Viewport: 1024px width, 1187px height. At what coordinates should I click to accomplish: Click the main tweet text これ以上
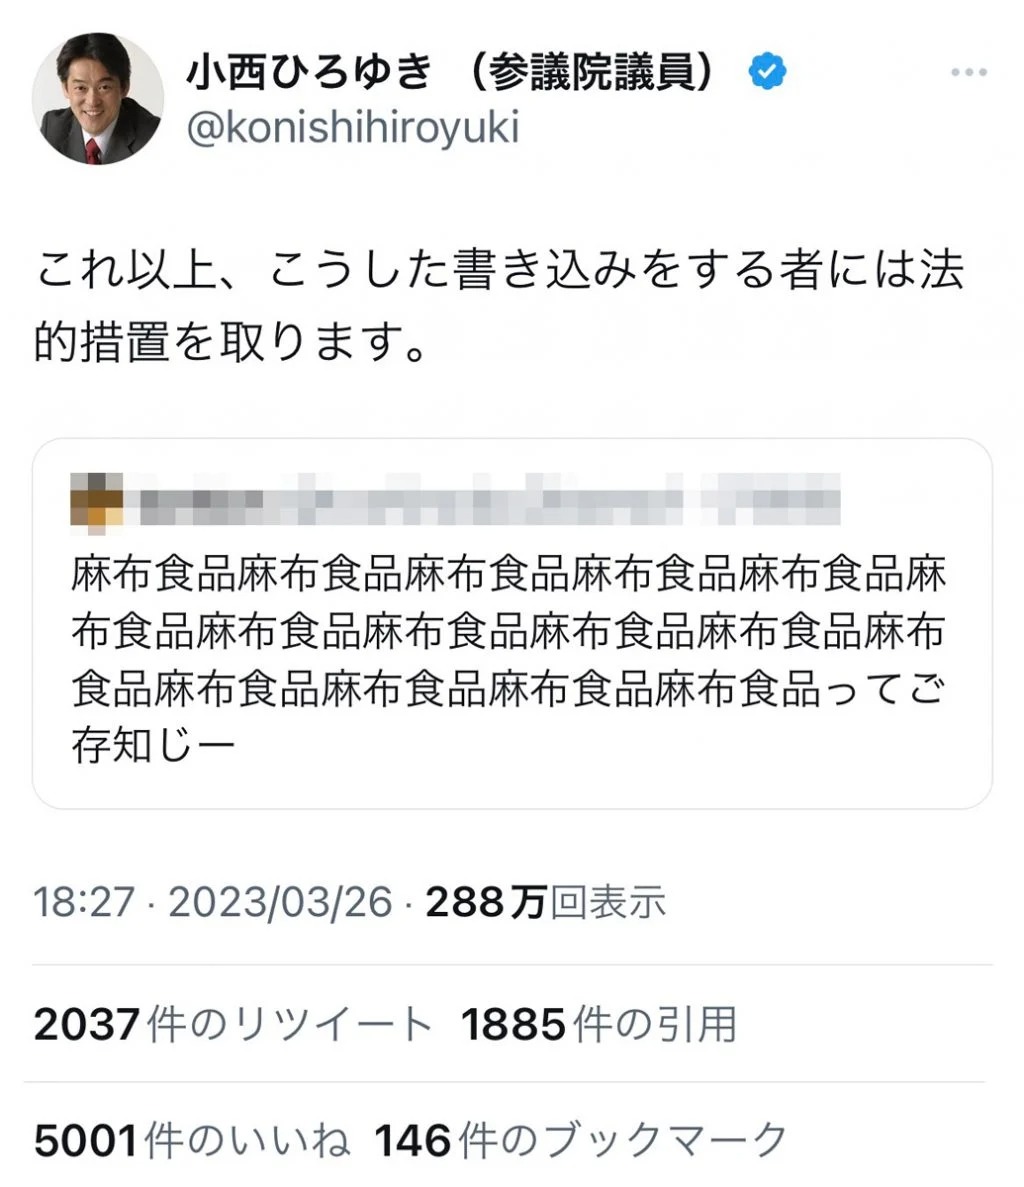tap(126, 270)
